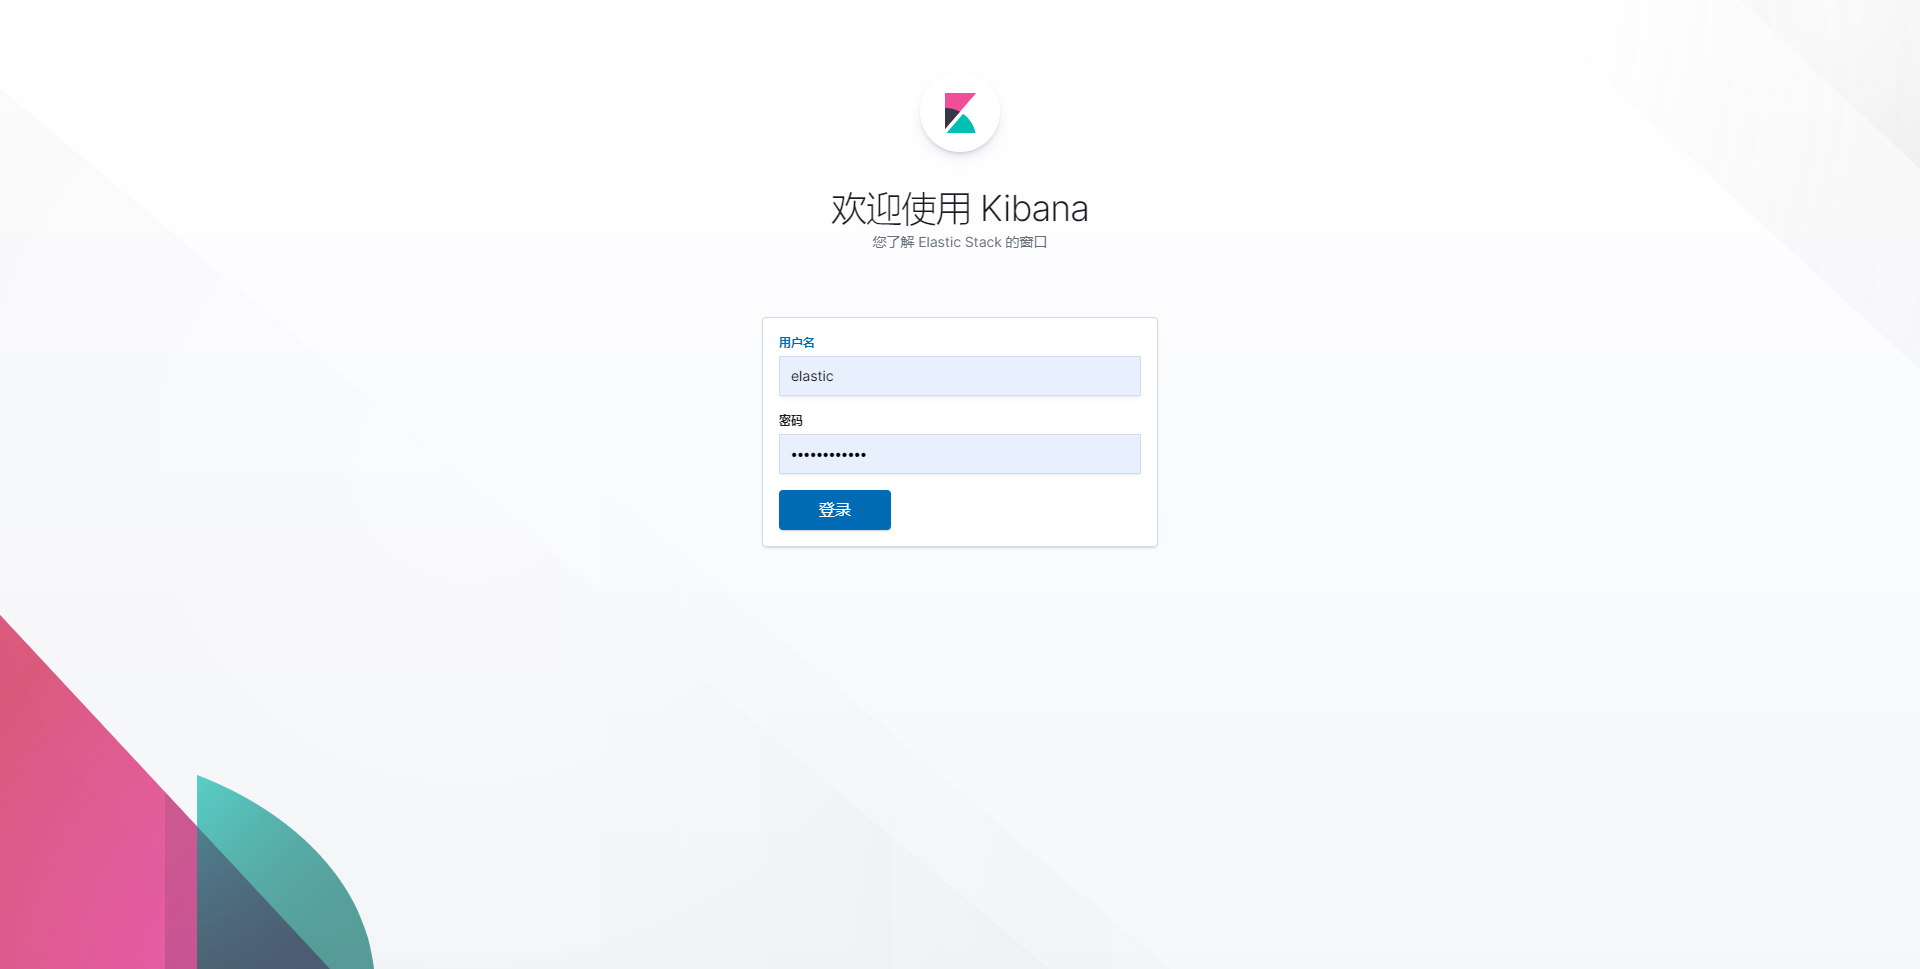The width and height of the screenshot is (1920, 969).
Task: Click inside the 密码 password field
Action: [x=959, y=454]
